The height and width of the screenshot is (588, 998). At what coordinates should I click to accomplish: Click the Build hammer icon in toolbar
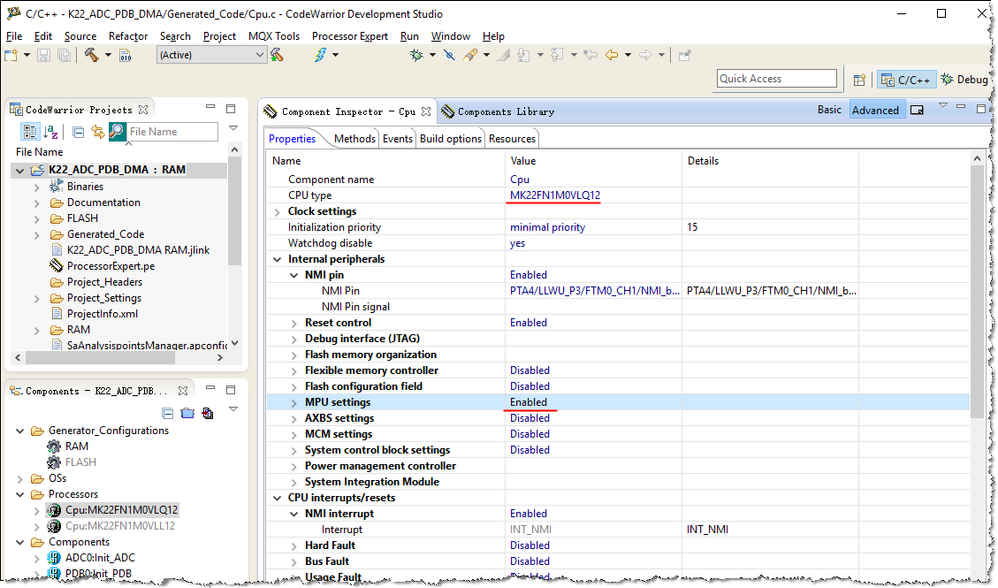[x=92, y=56]
